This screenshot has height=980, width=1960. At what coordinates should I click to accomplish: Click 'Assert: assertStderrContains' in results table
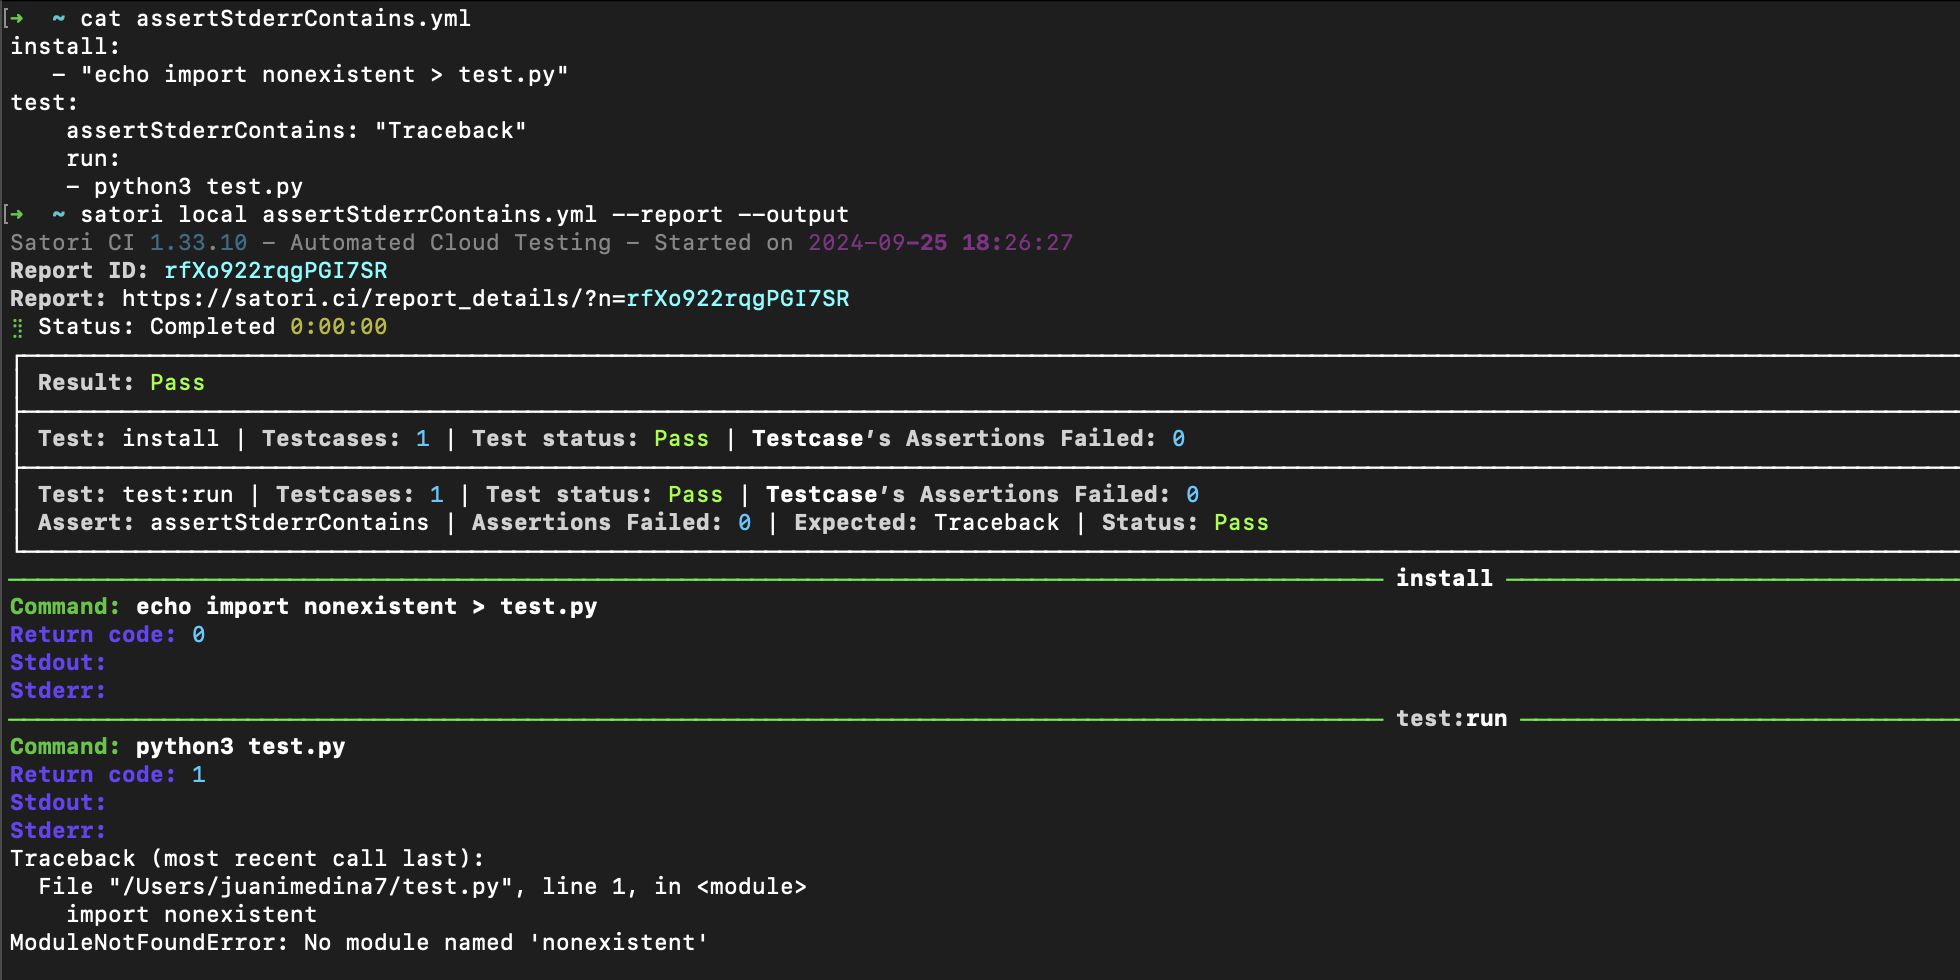point(233,523)
